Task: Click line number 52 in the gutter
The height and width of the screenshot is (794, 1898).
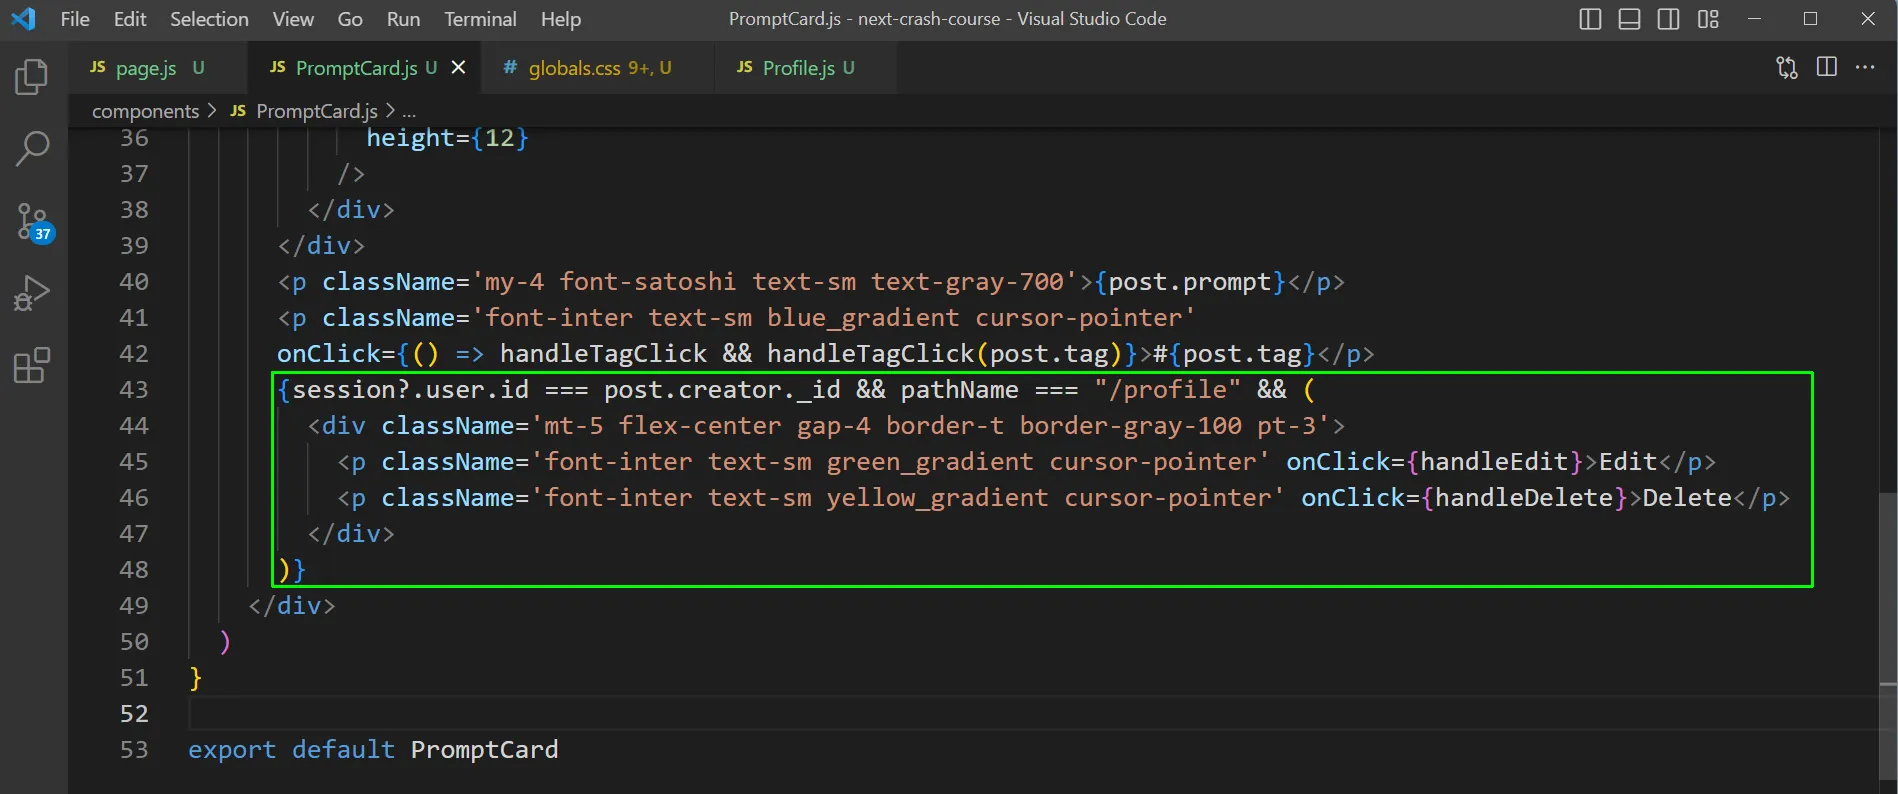Action: click(134, 713)
